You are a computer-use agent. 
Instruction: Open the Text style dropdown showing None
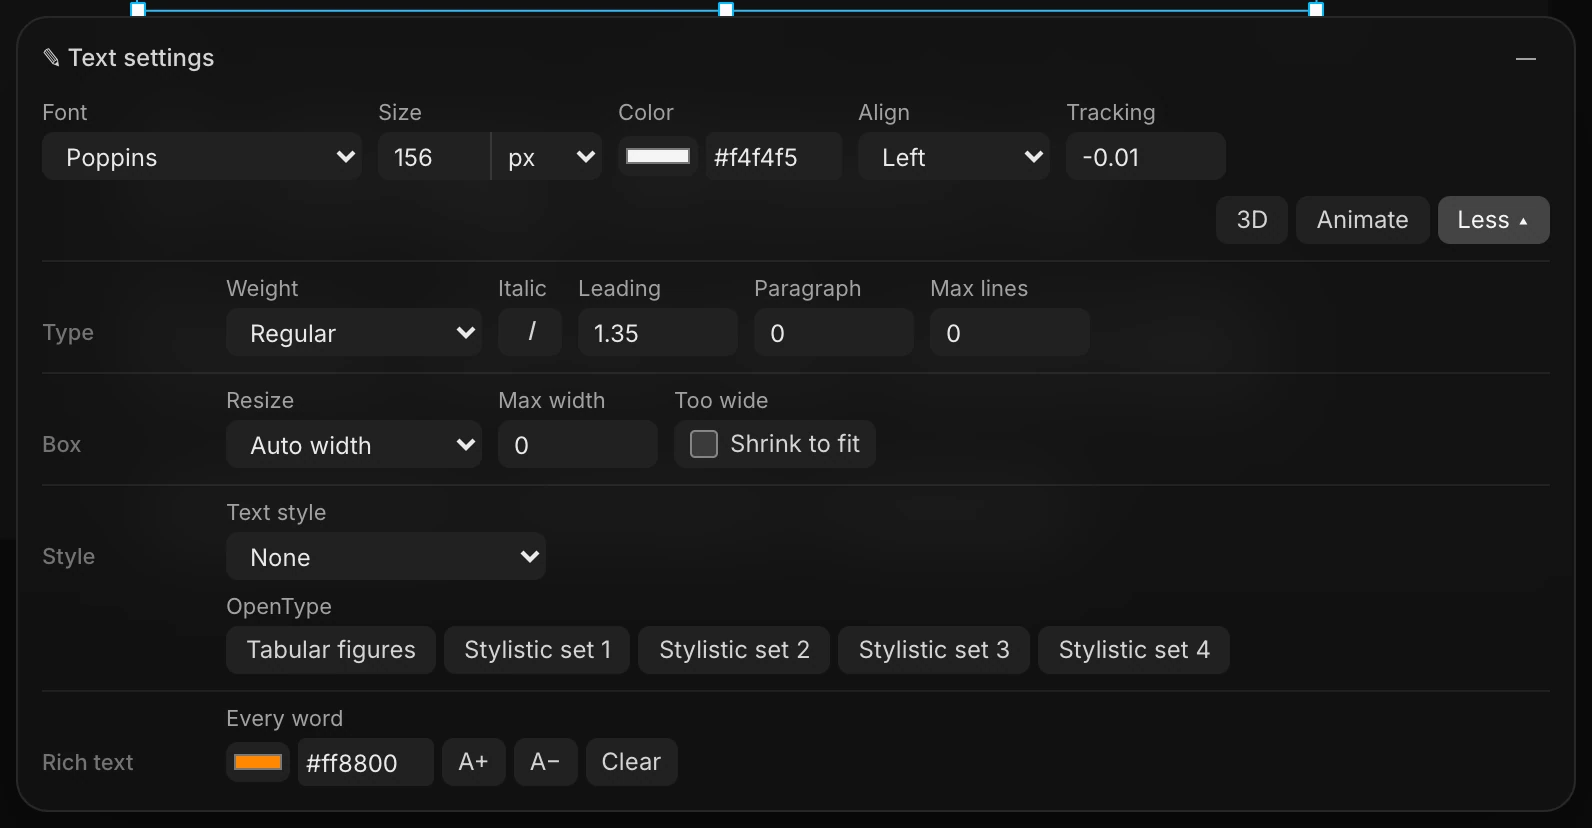tap(386, 556)
